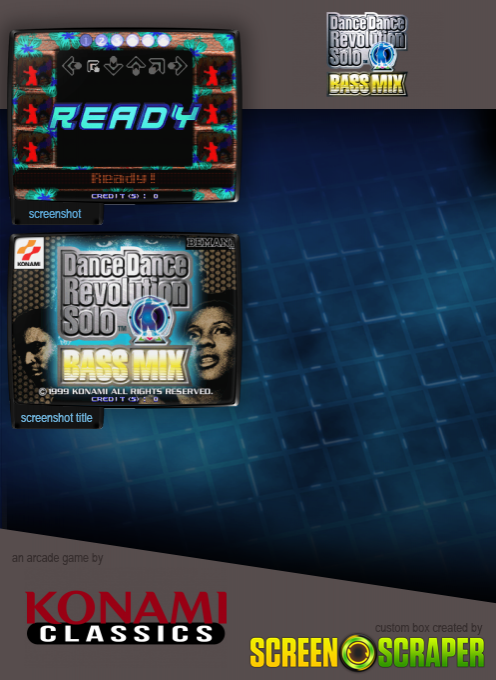
Task: Click the up-right diagonal arrow step target
Action: [156, 66]
